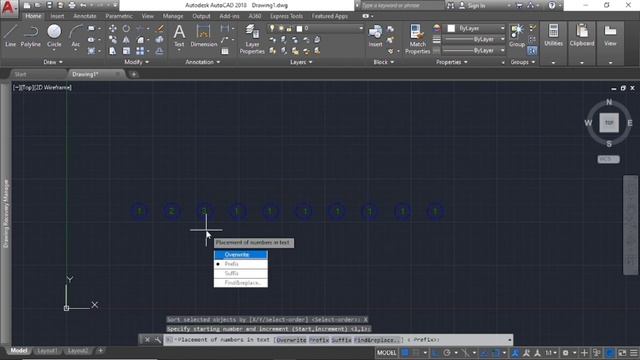640x360 pixels.
Task: Click Match Properties tool
Action: [x=417, y=39]
